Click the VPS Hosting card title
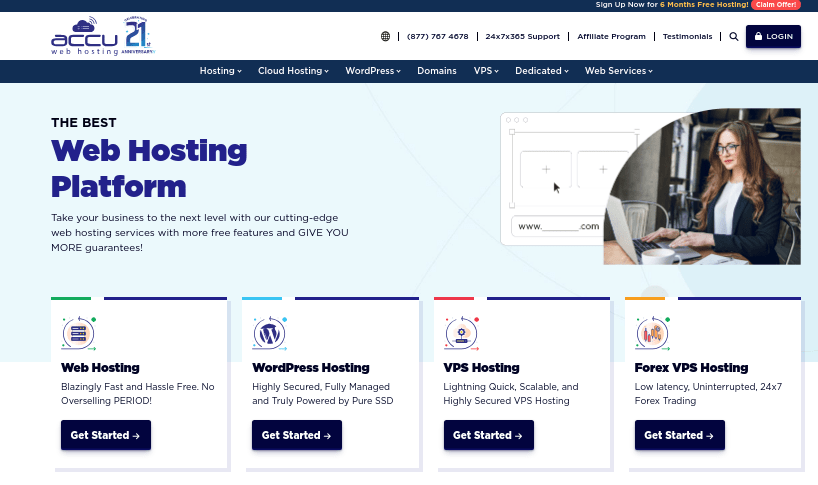 click(x=482, y=368)
